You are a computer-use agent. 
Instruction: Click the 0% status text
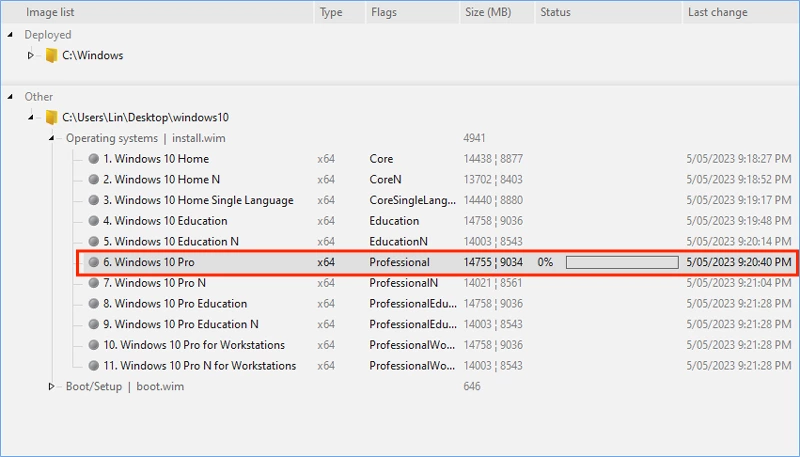[x=545, y=262]
